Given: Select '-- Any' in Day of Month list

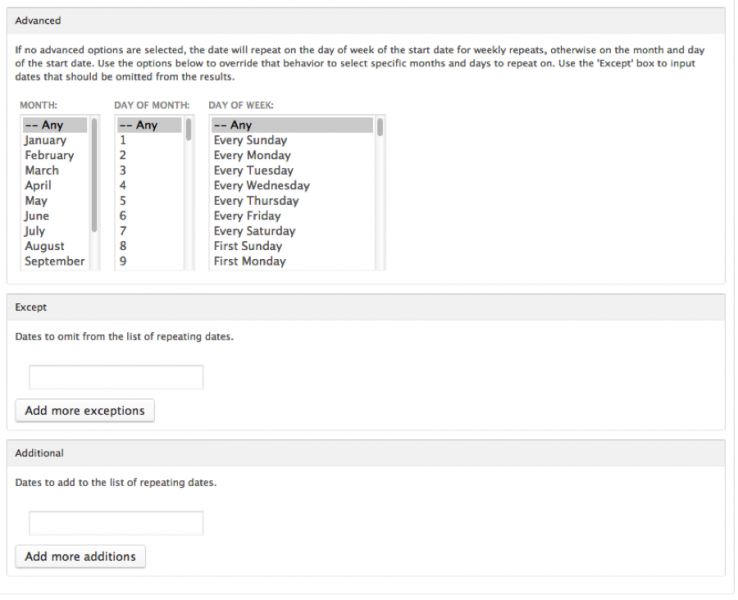Looking at the screenshot, I should click(x=137, y=126).
